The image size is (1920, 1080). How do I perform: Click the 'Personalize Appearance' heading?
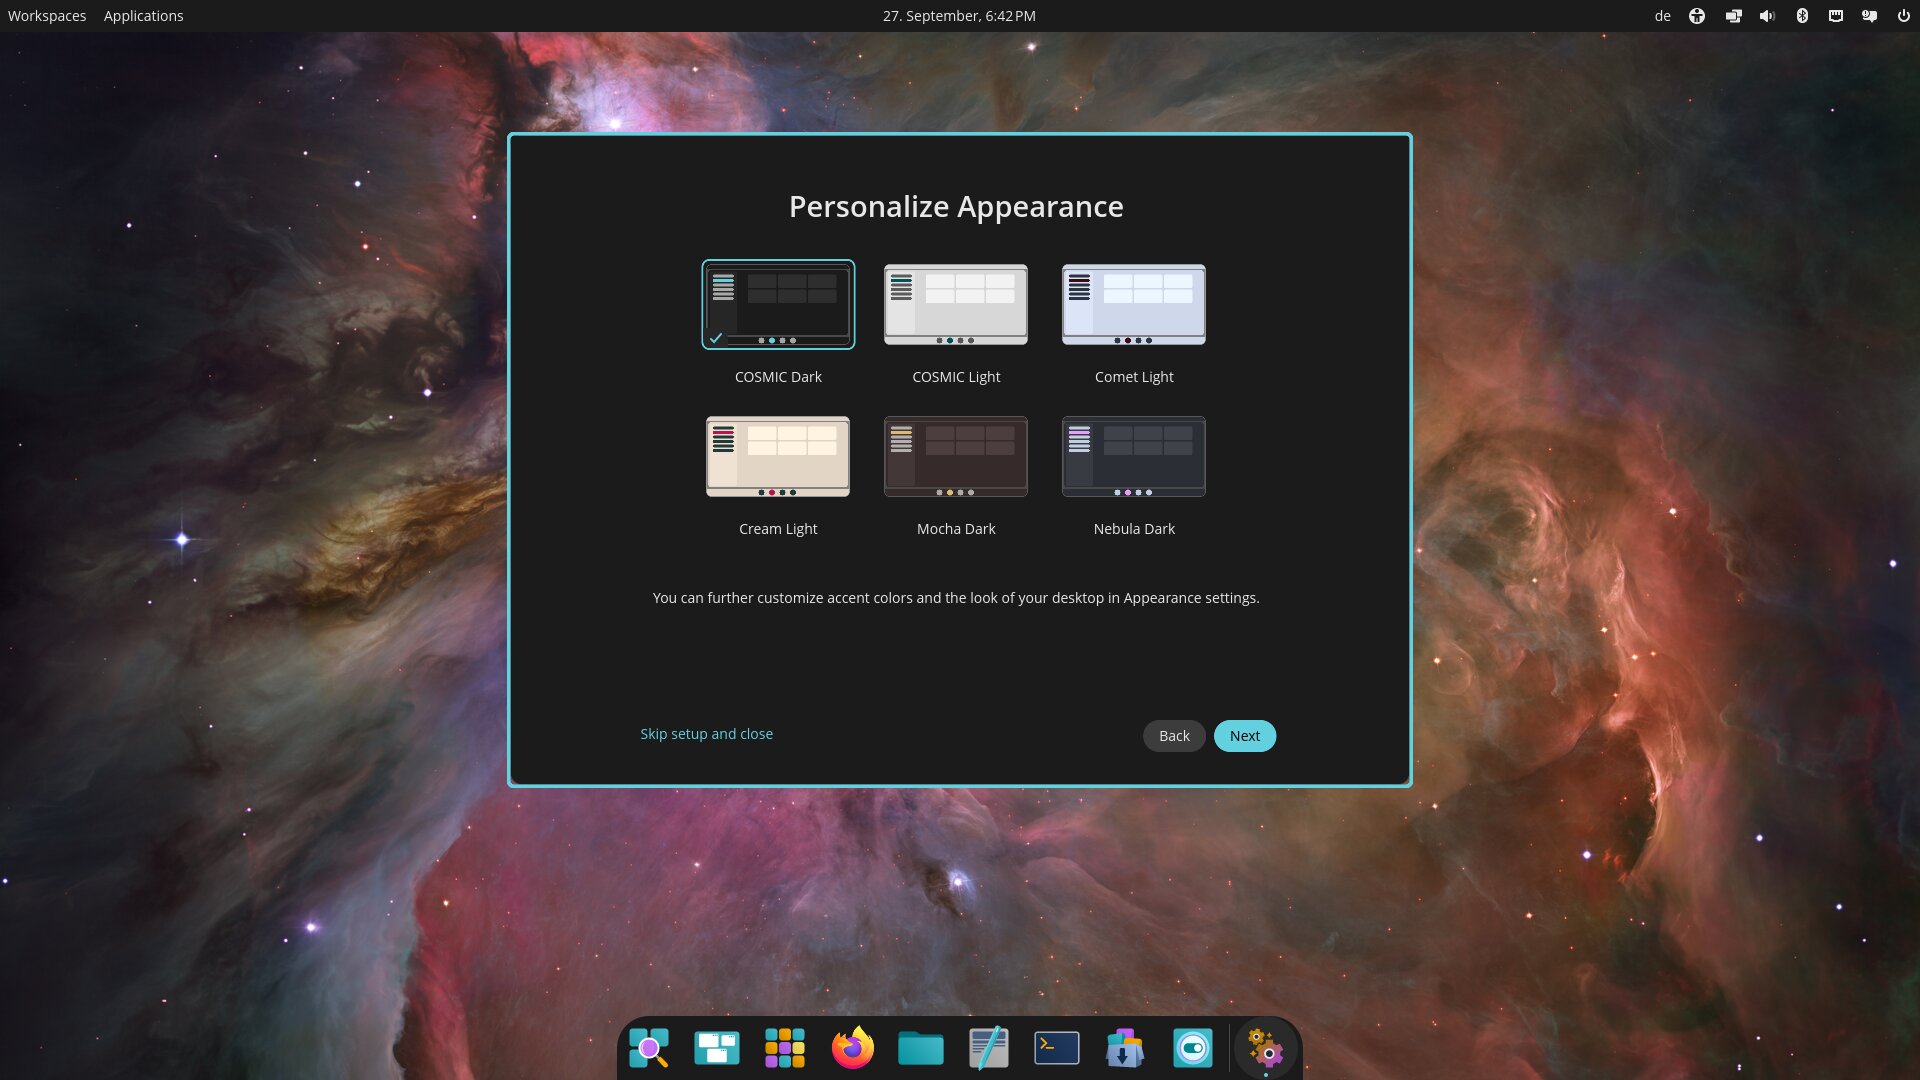point(956,206)
